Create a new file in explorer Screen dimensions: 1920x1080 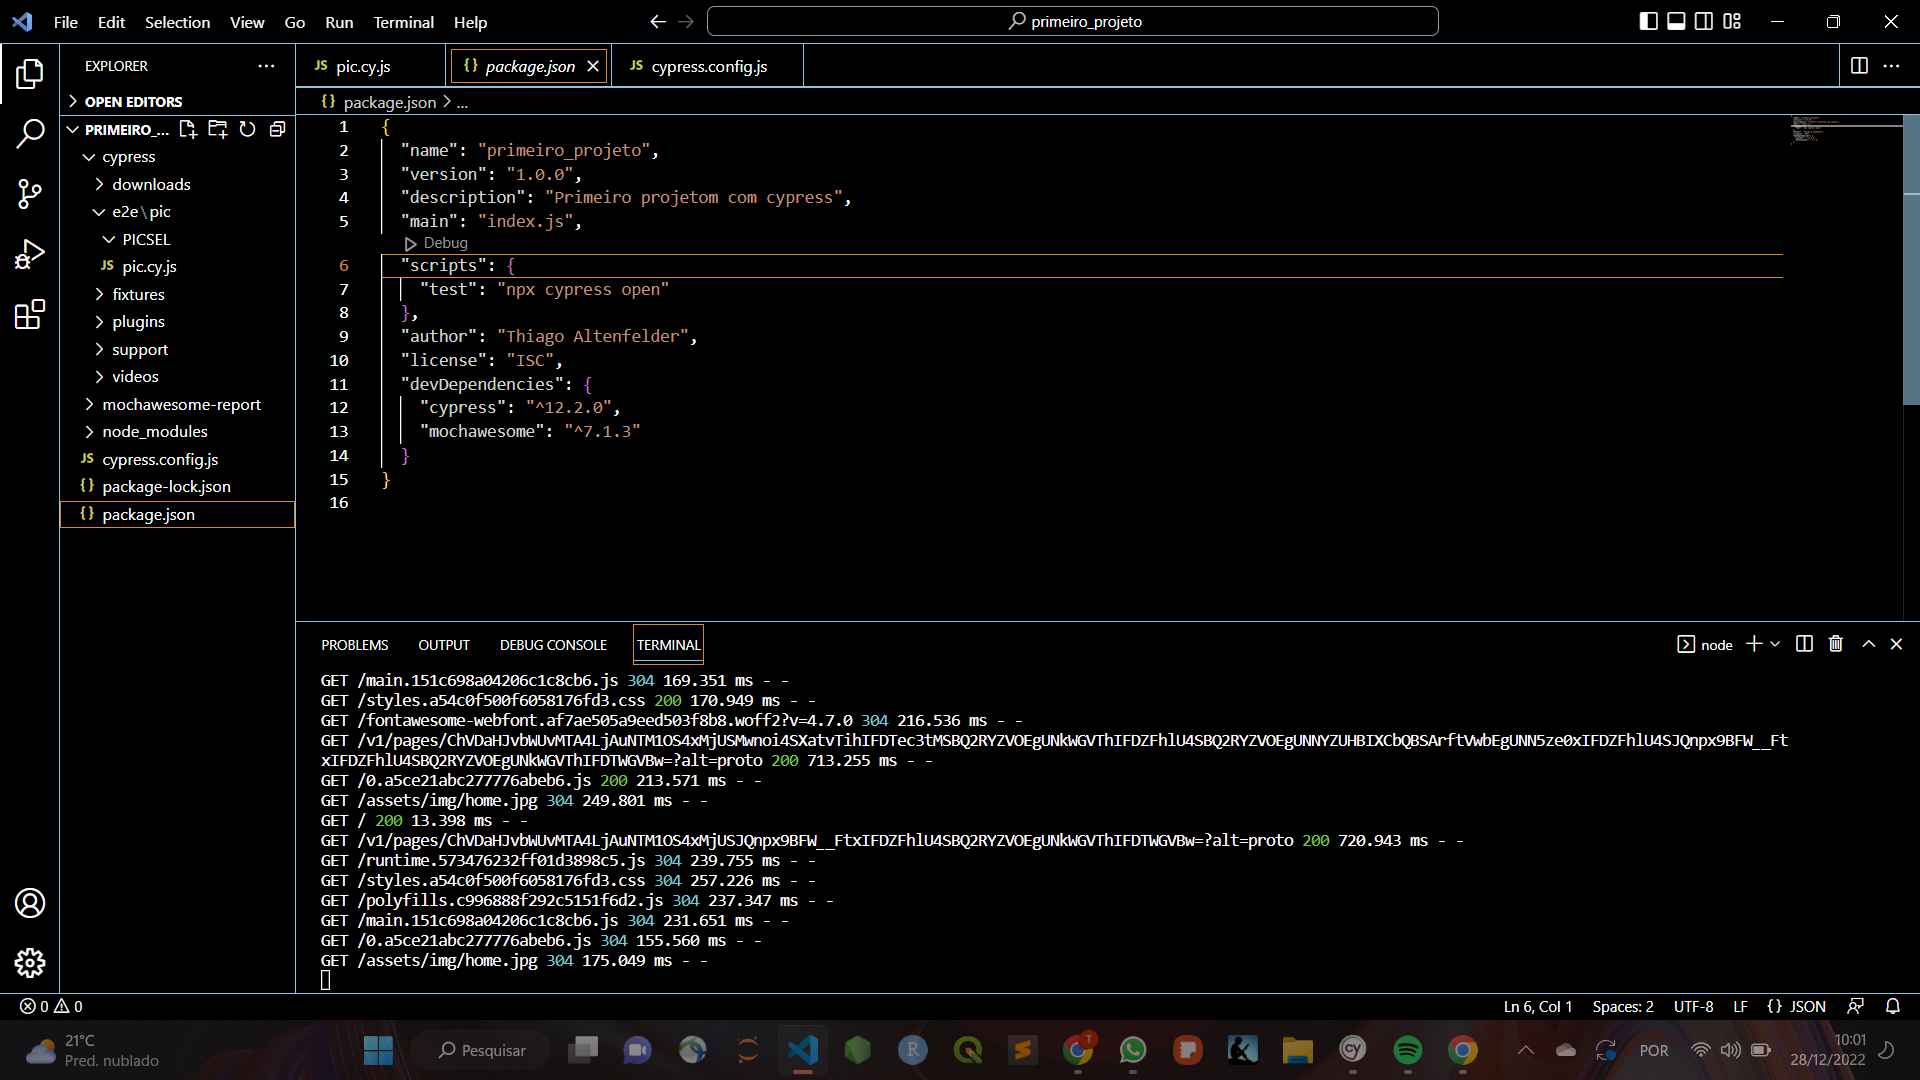click(x=188, y=129)
